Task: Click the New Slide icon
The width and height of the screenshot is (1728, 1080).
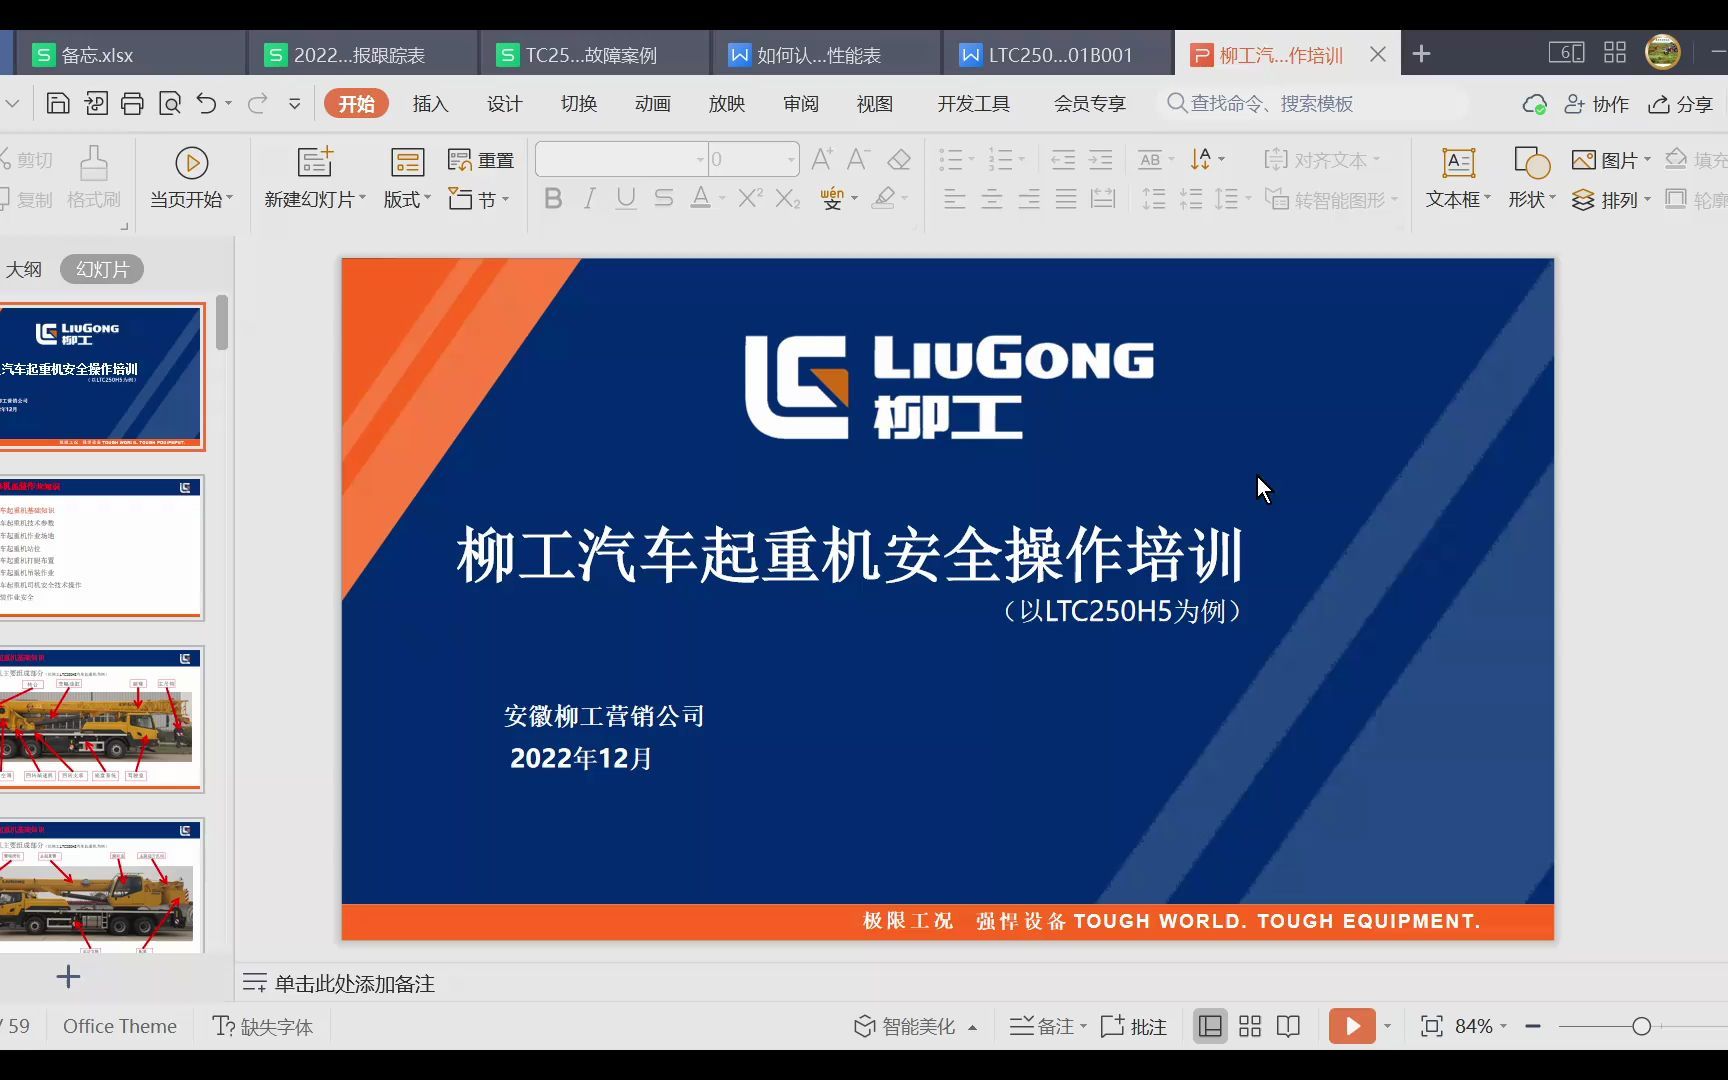Action: tap(315, 162)
